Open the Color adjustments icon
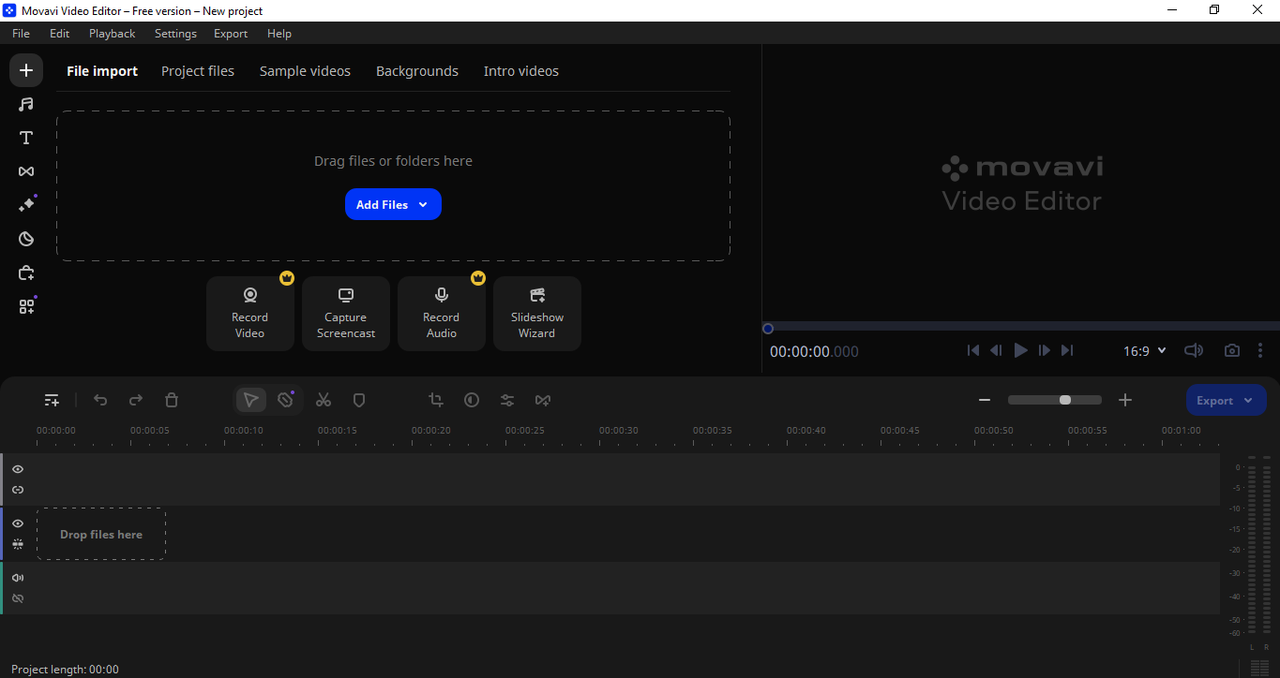 pos(472,400)
